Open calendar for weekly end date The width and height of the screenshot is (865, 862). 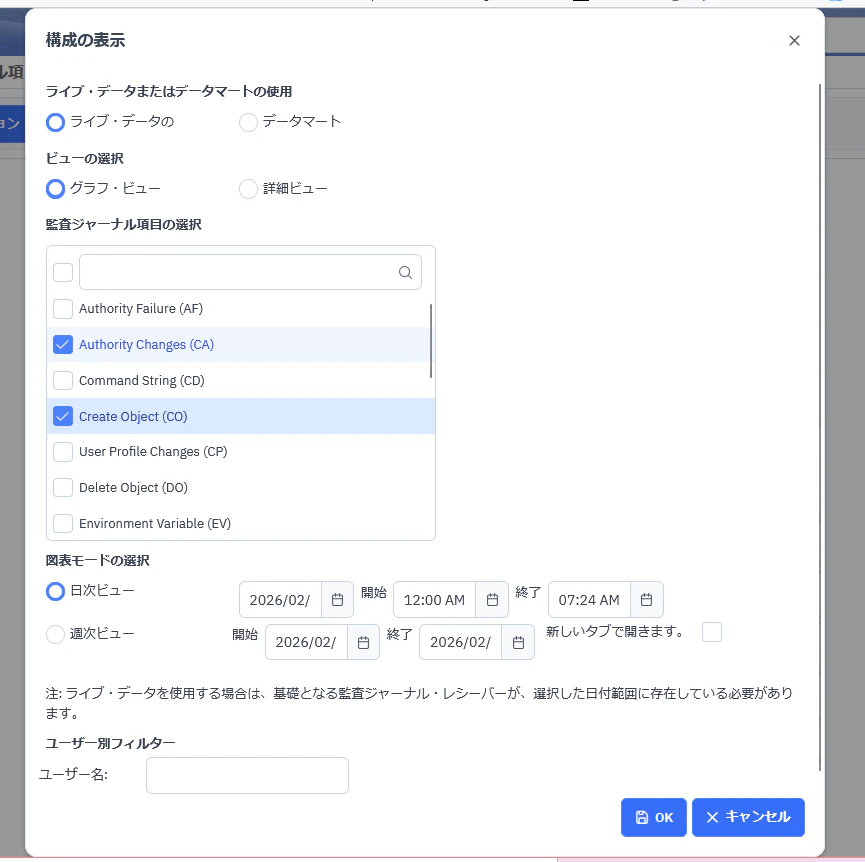(519, 643)
